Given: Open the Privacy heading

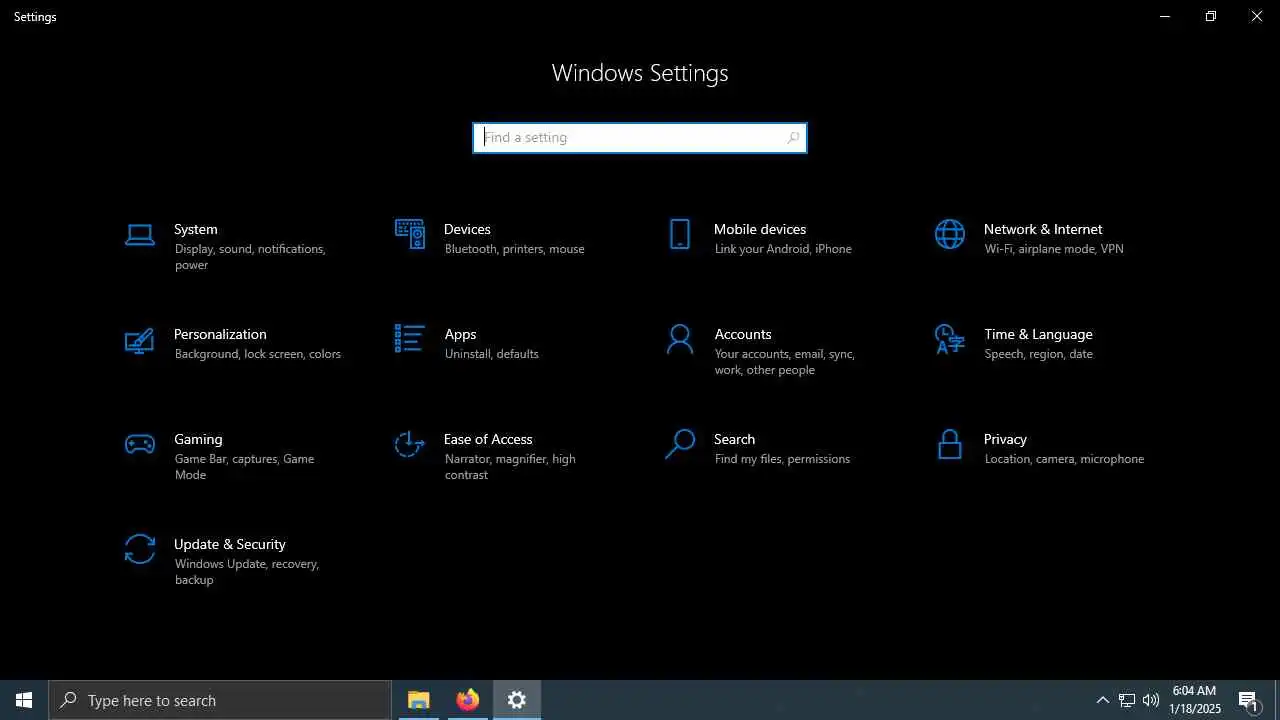Looking at the screenshot, I should tap(1005, 439).
